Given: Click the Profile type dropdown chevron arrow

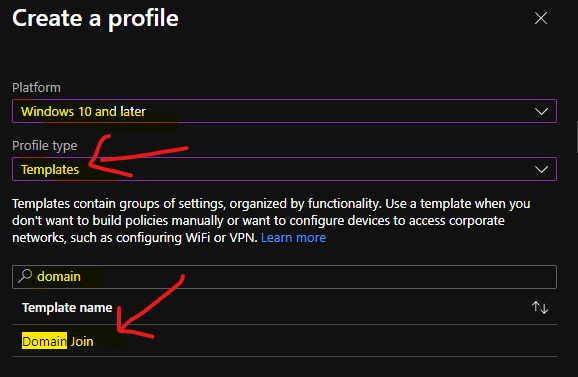Looking at the screenshot, I should click(x=541, y=170).
